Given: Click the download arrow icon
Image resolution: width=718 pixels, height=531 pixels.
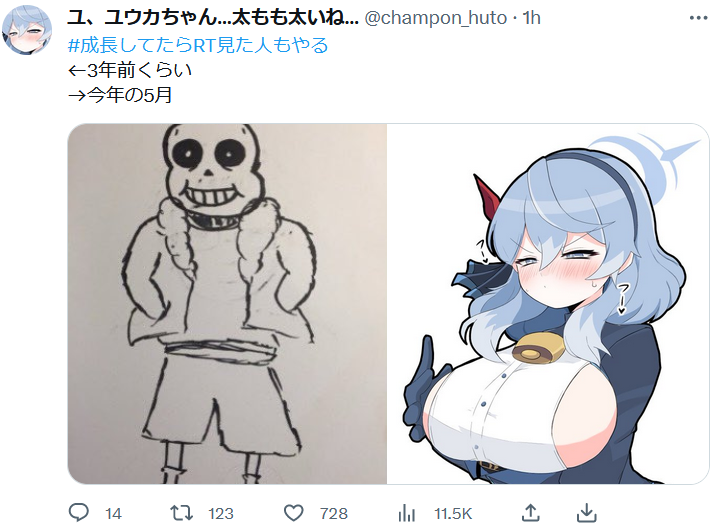Looking at the screenshot, I should pyautogui.click(x=586, y=513).
